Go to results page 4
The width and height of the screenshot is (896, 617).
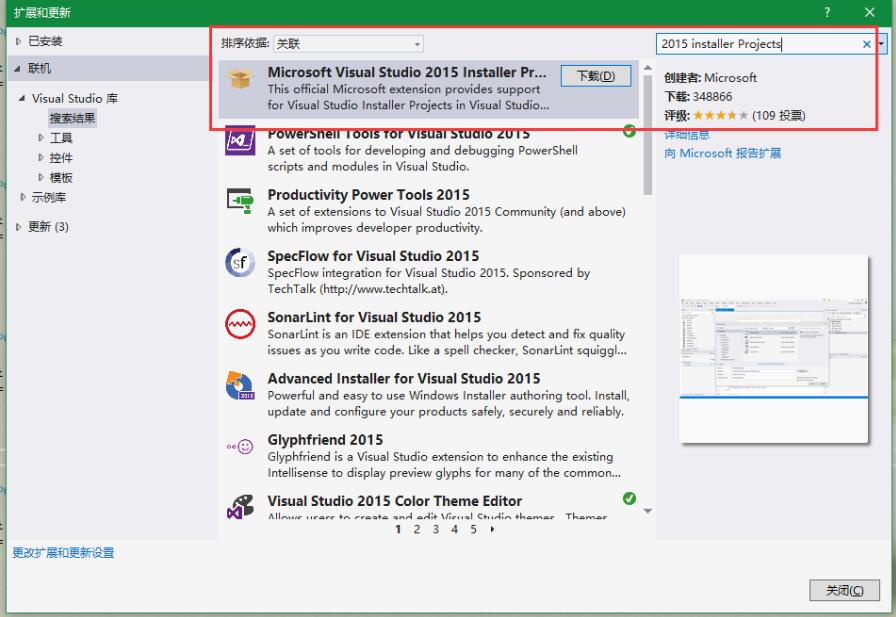coord(454,529)
